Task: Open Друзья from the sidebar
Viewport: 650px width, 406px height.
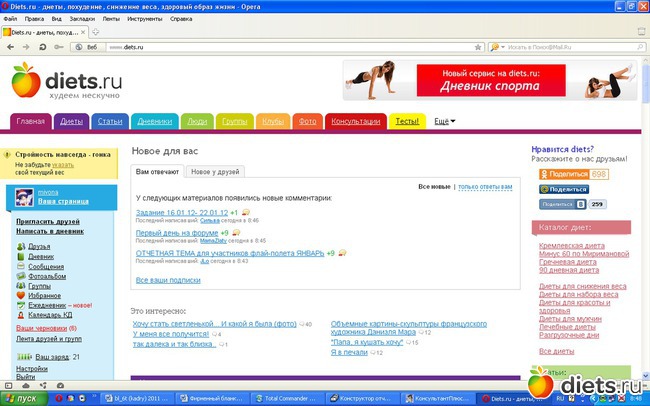Action: pos(39,246)
